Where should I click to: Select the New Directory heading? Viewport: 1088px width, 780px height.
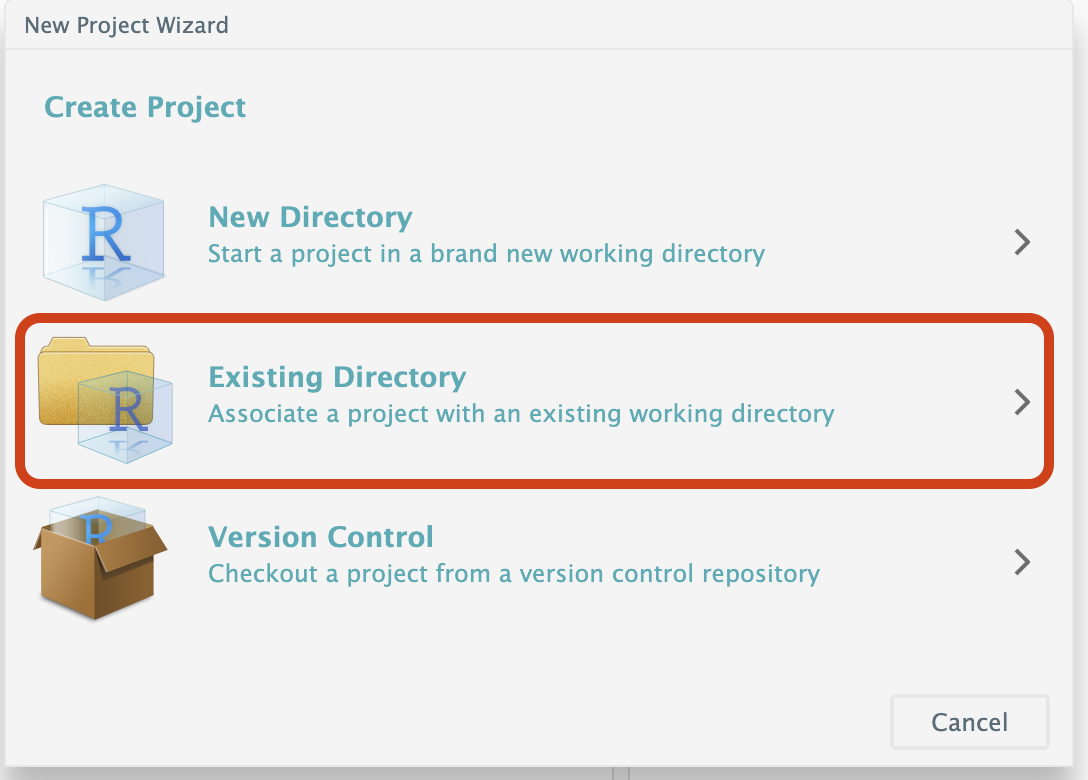310,217
